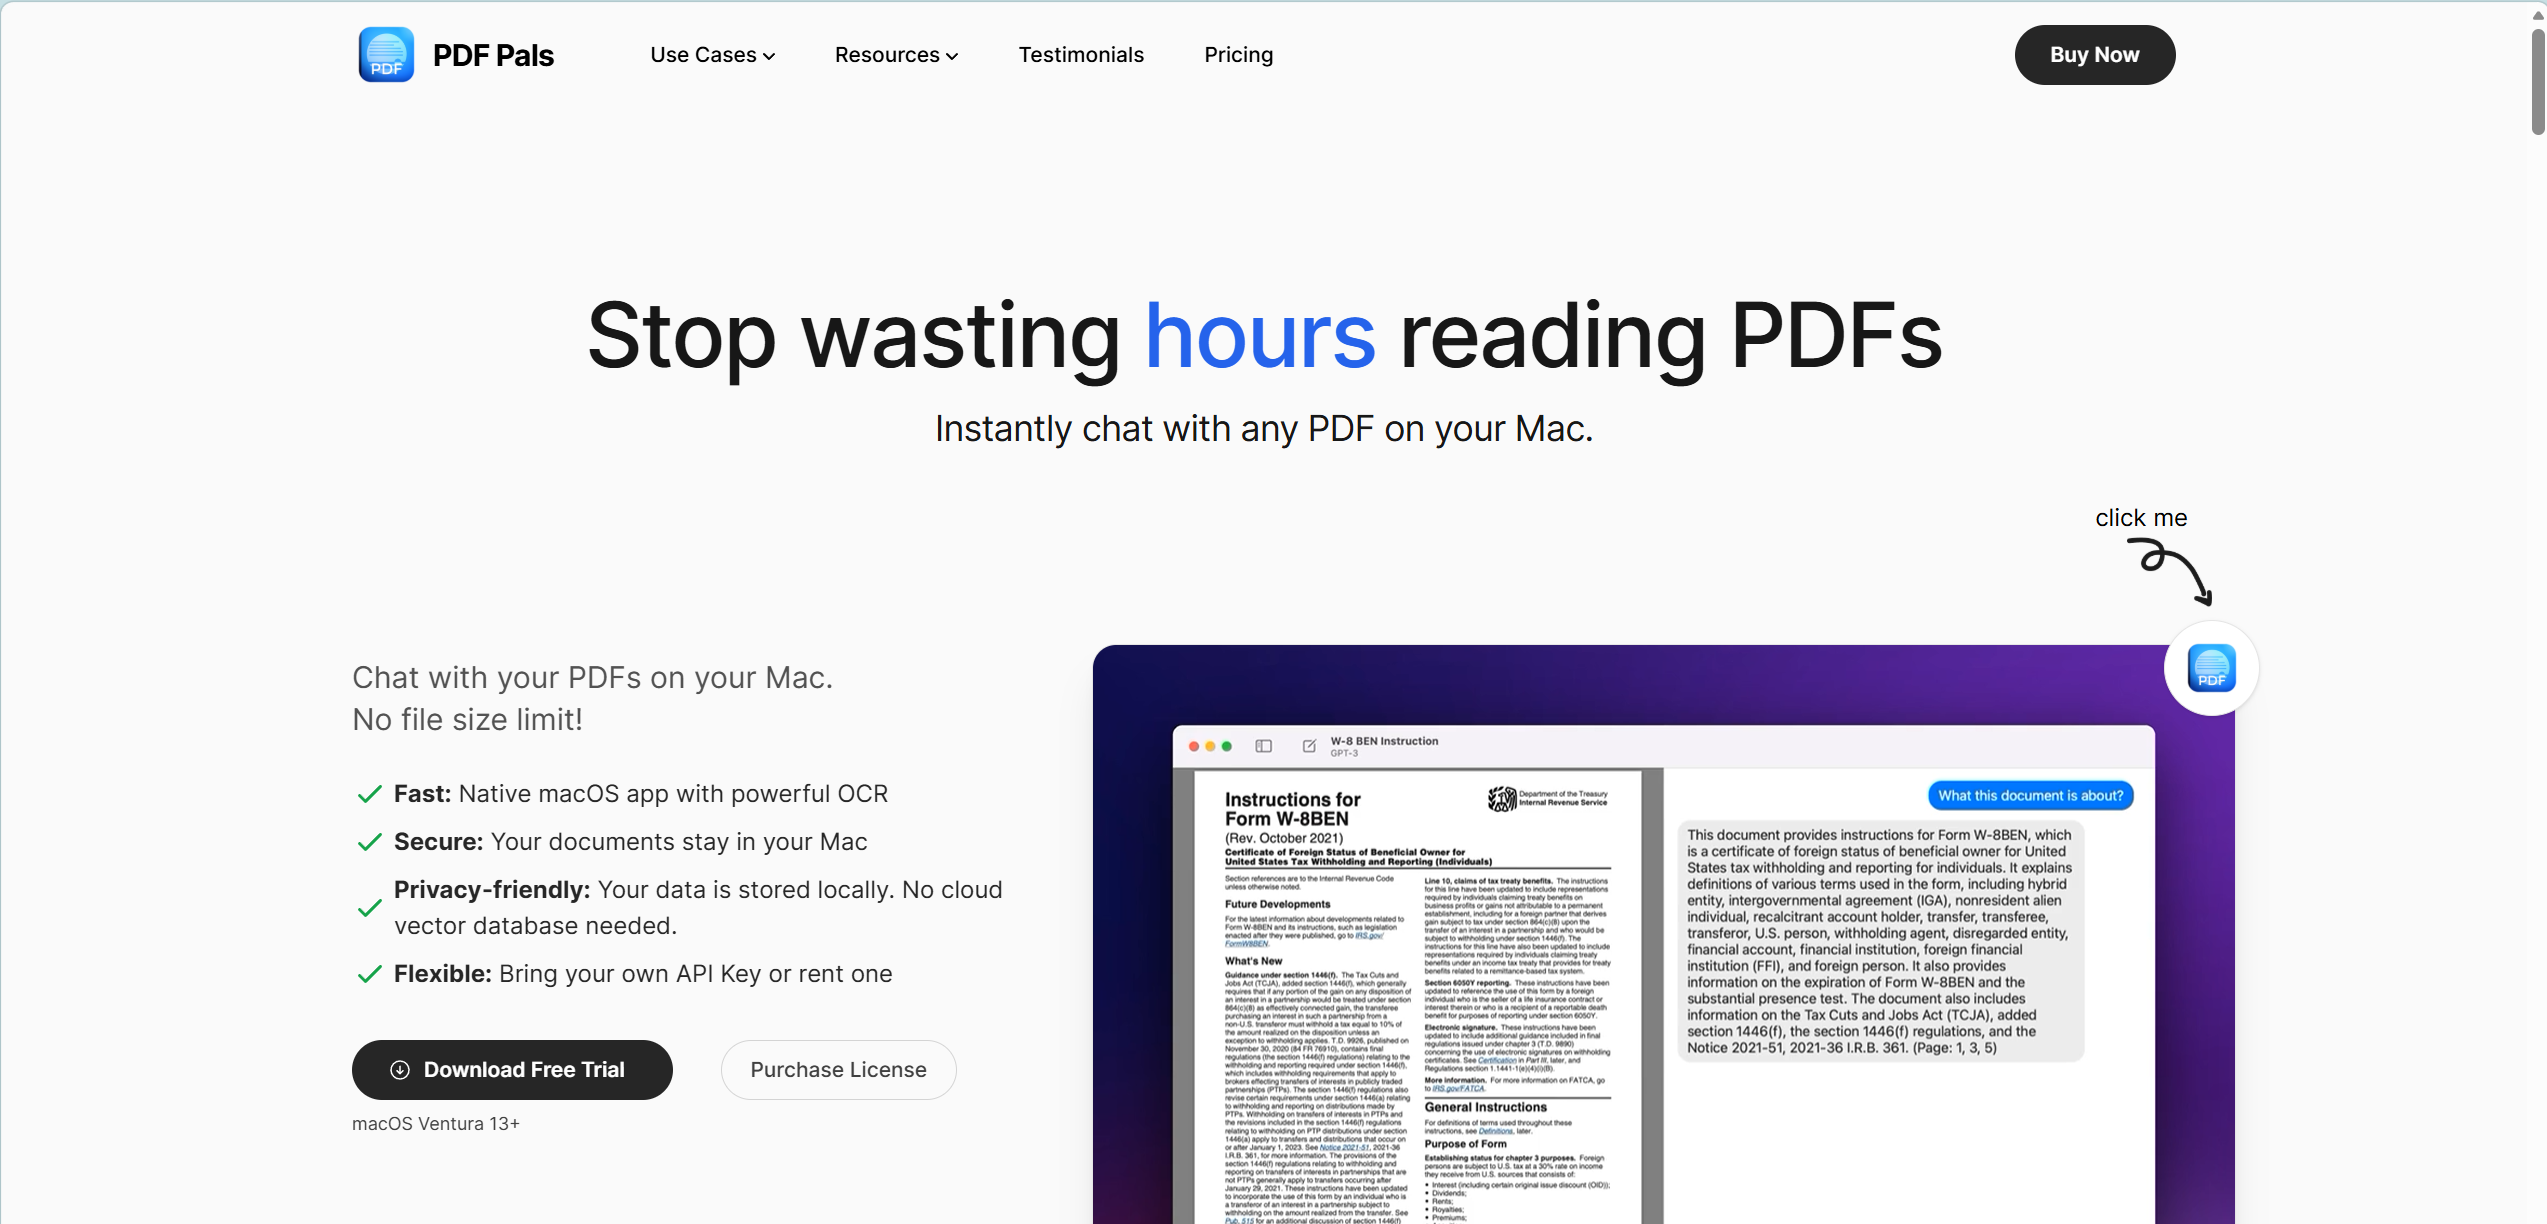Viewport: 2547px width, 1224px height.
Task: Click the 'W-8 BEN Instruction' window title
Action: pos(1384,741)
